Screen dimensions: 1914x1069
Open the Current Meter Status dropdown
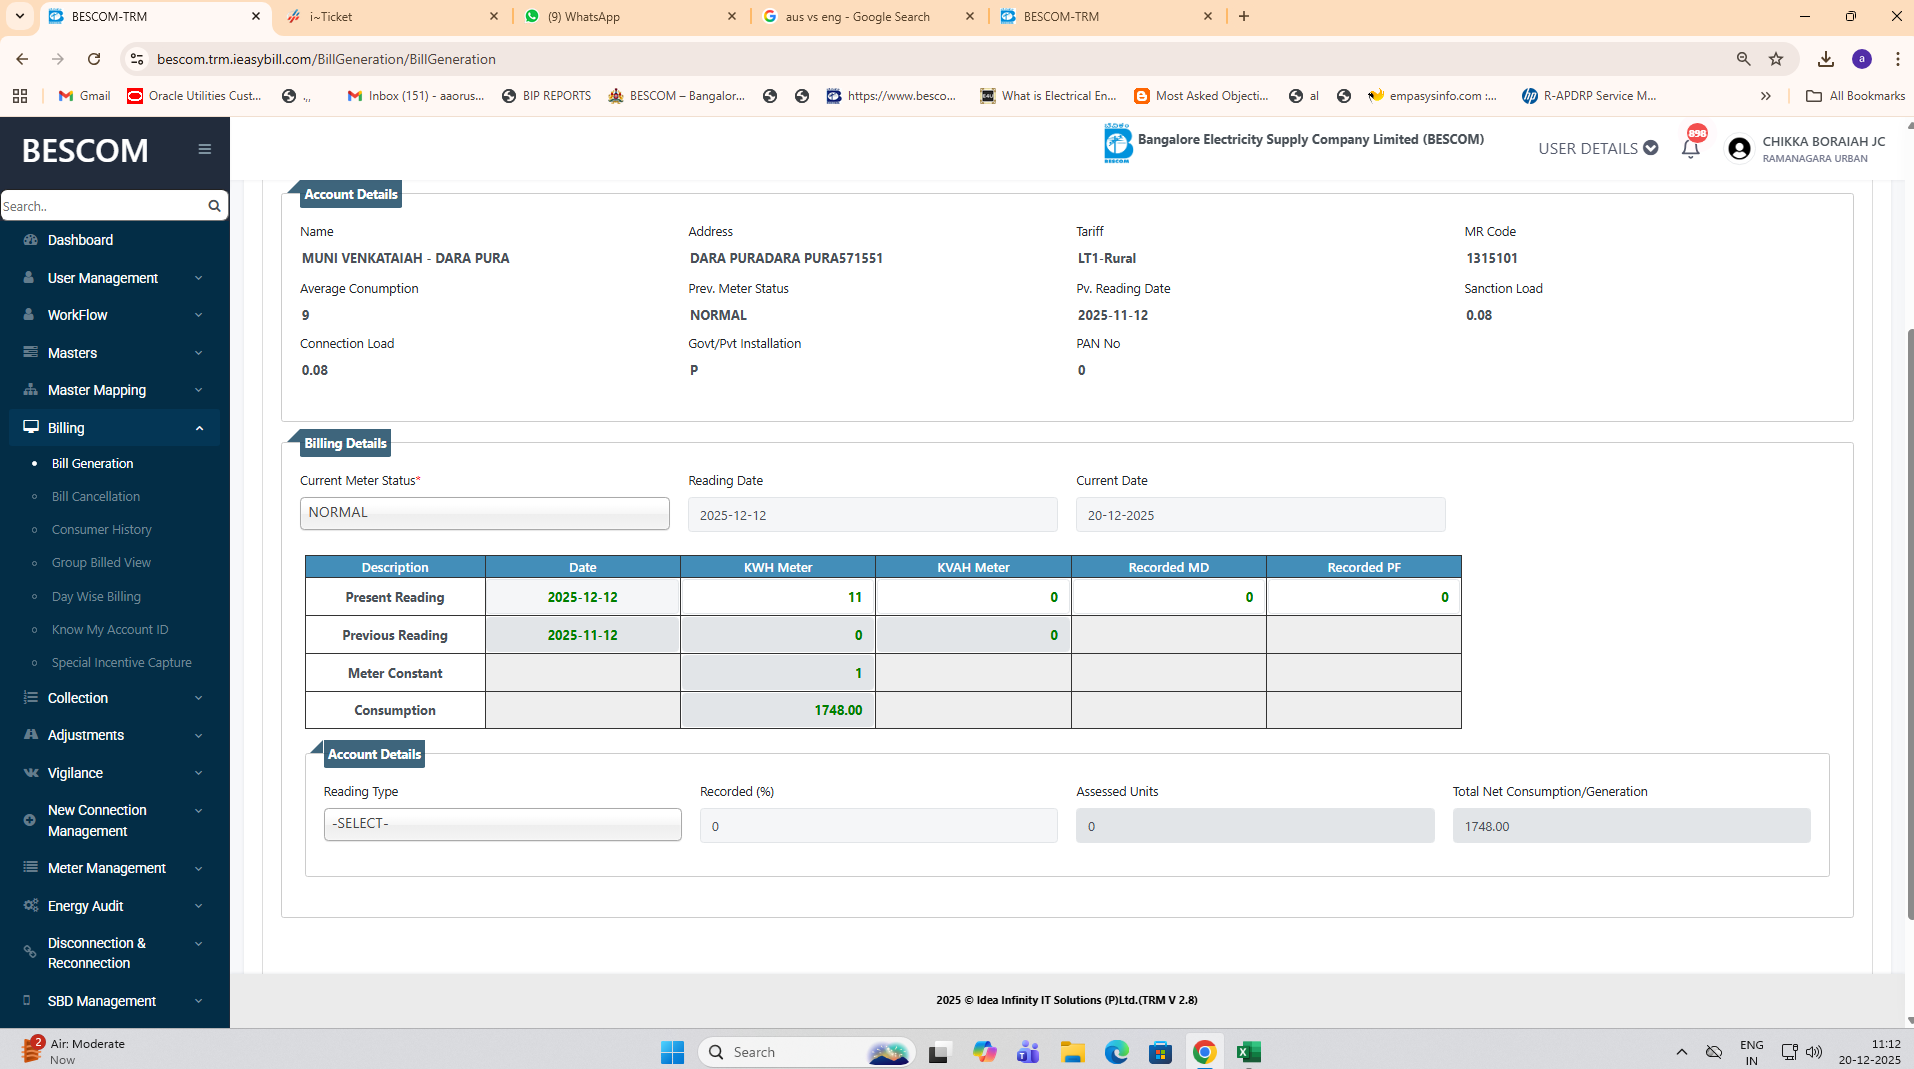click(x=484, y=513)
